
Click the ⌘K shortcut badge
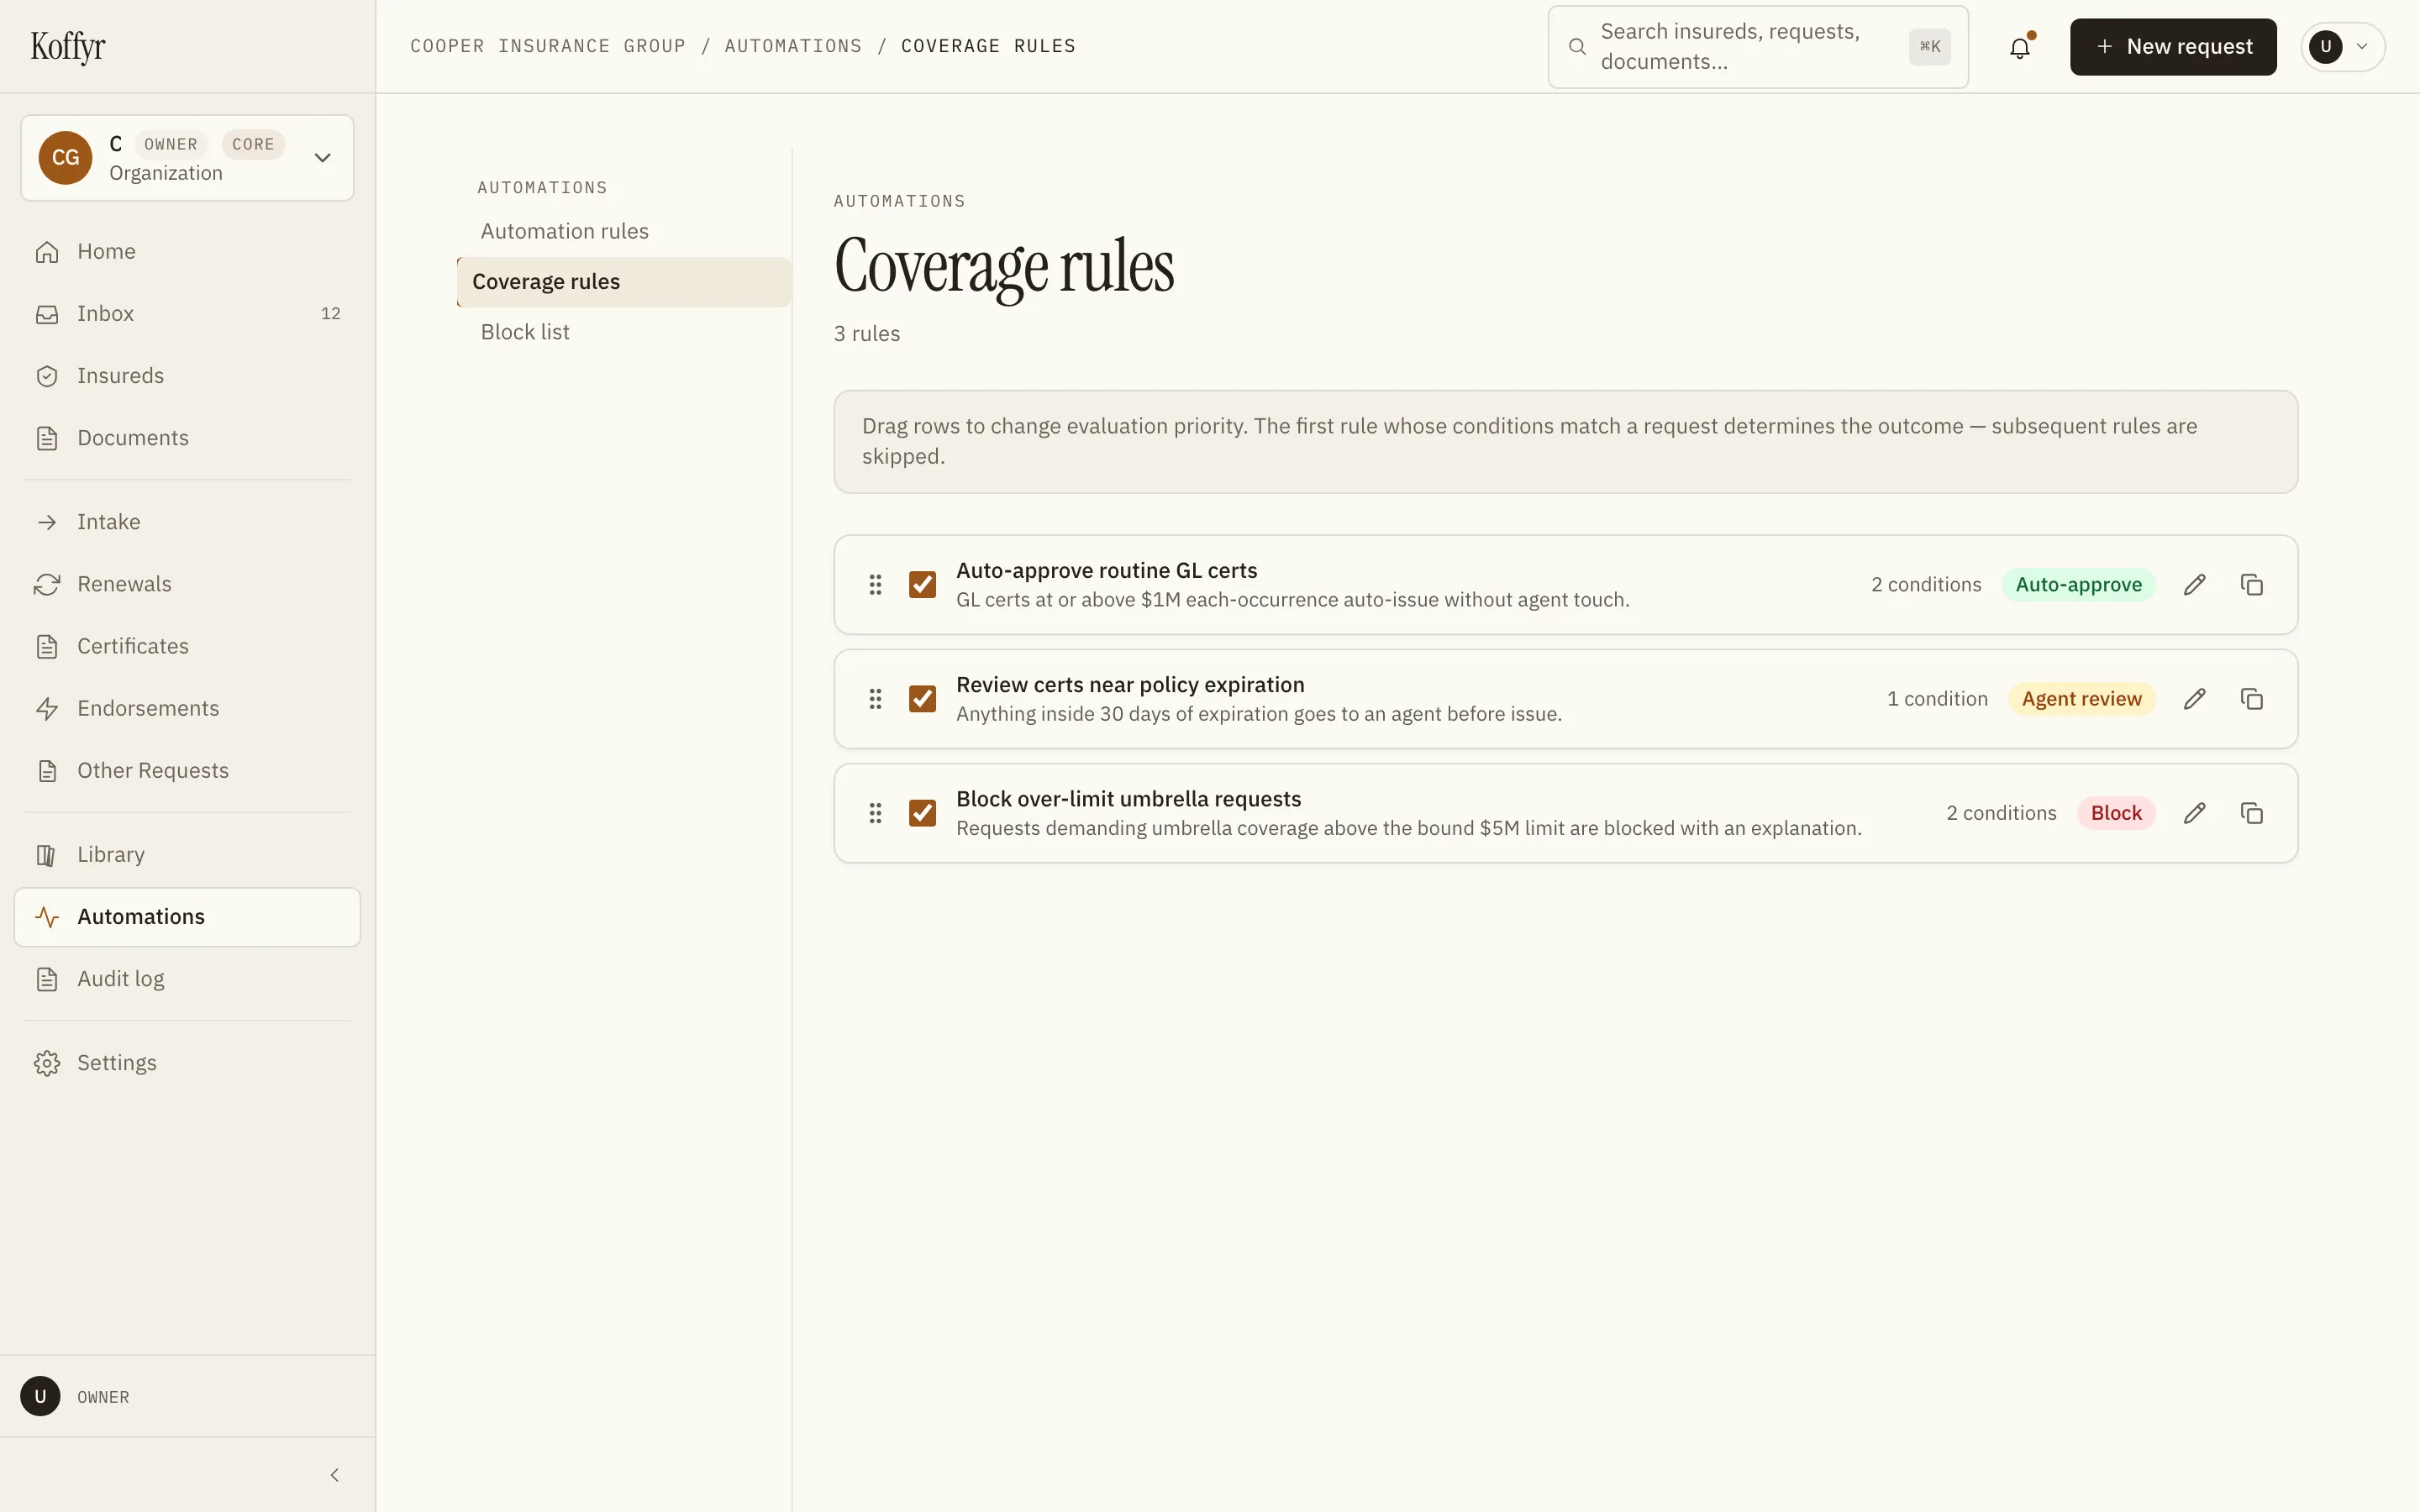click(x=1929, y=47)
